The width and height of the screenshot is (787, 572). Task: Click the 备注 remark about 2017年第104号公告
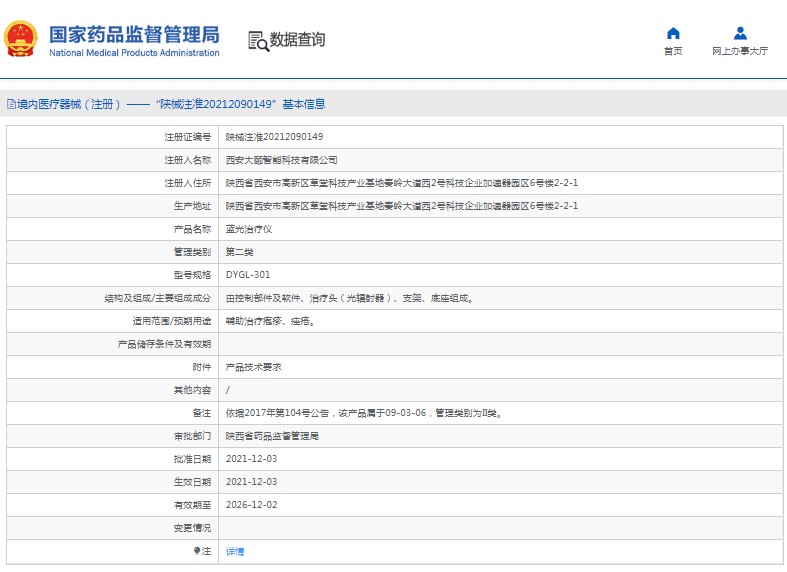pyautogui.click(x=364, y=413)
